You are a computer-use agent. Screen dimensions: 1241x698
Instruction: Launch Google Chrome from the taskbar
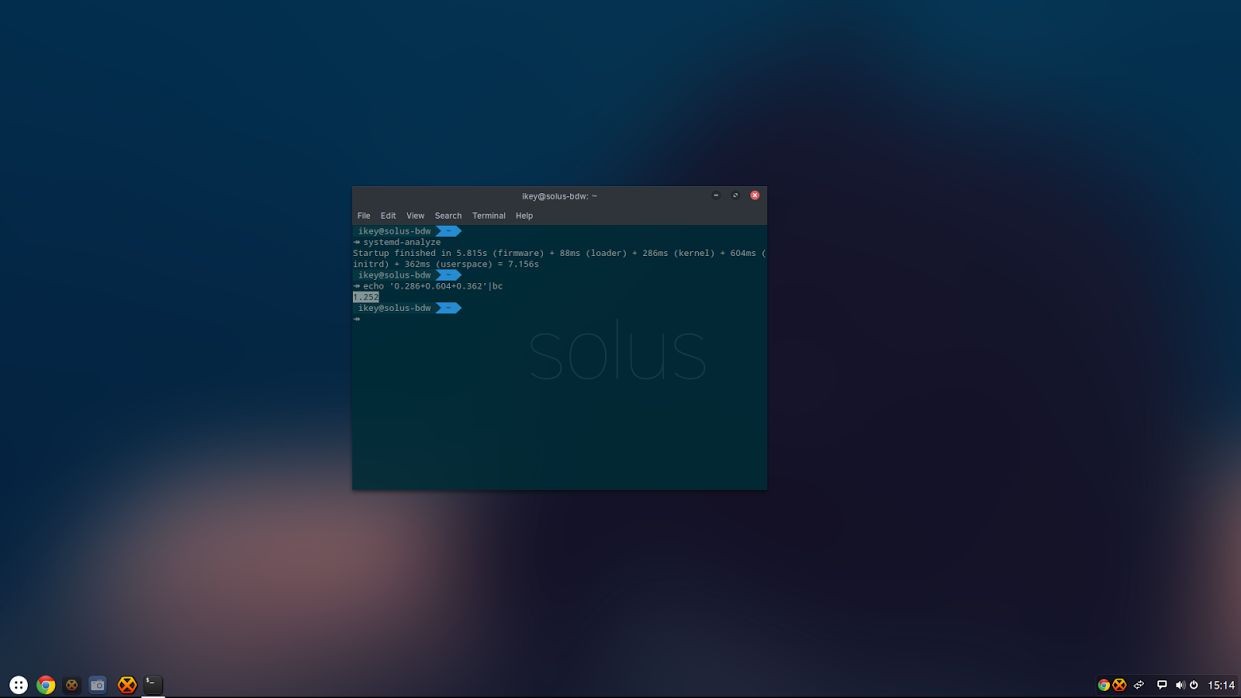click(45, 684)
